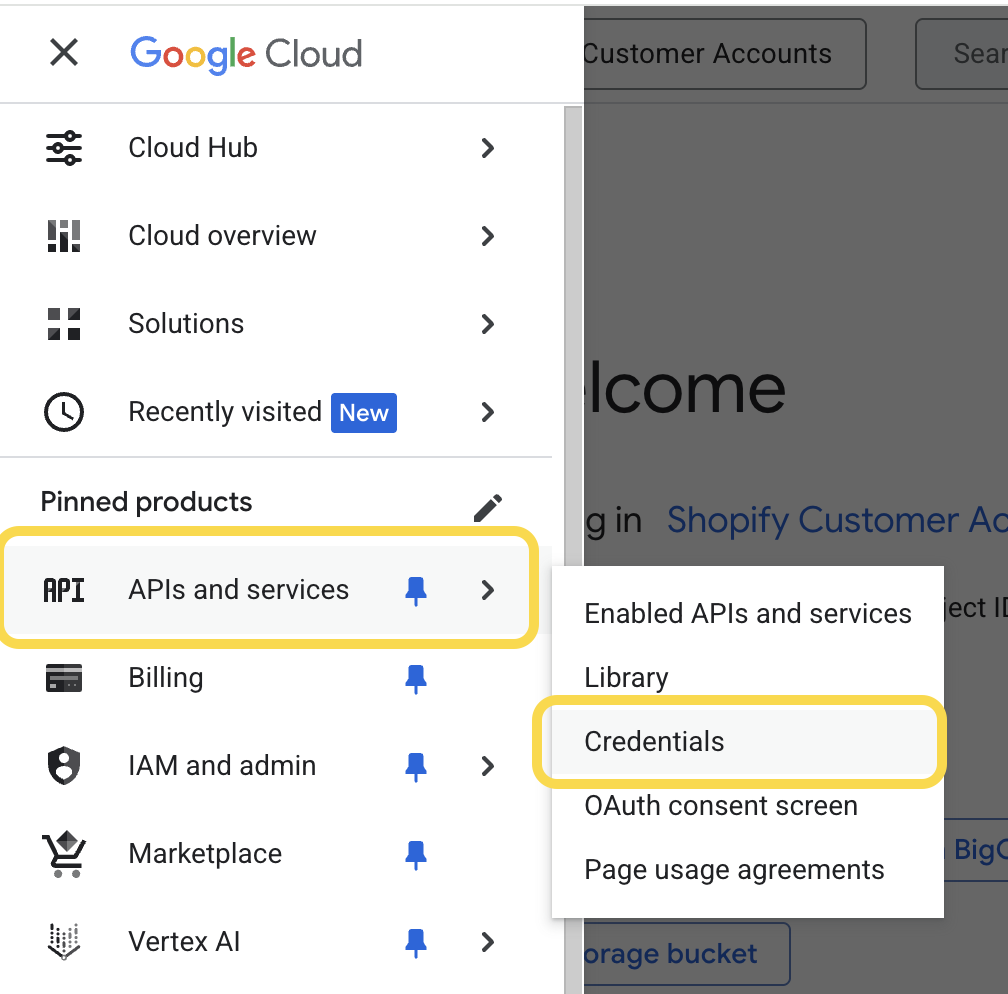Viewport: 1008px width, 994px height.
Task: Close the navigation menu with X icon
Action: coord(64,52)
